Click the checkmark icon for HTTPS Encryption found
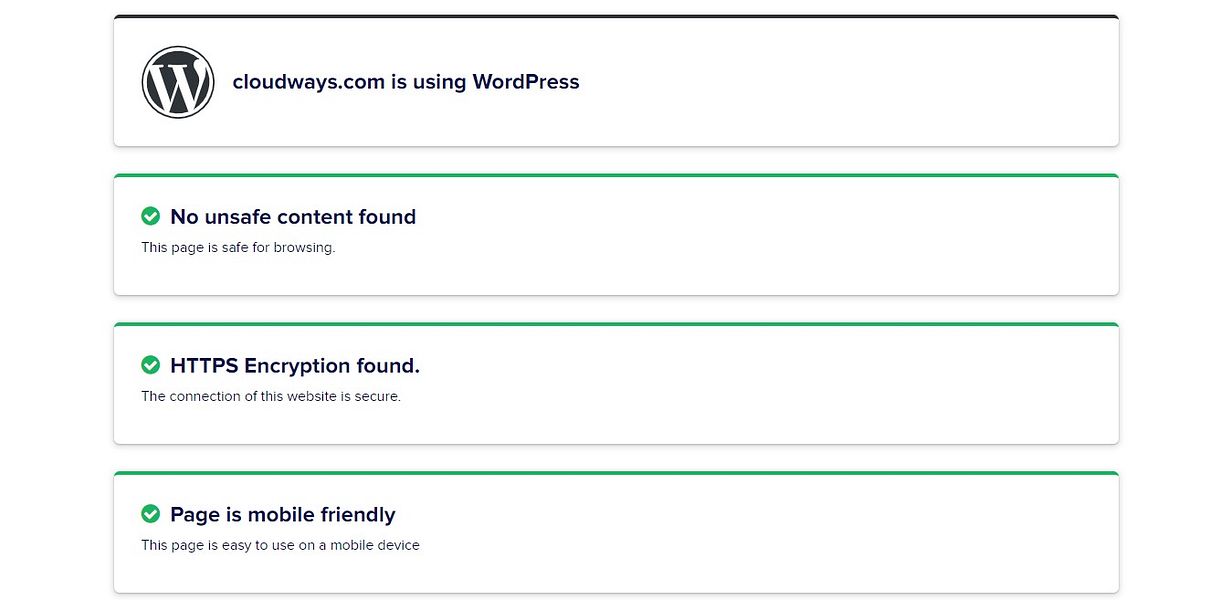Viewport: 1231px width, 600px height. click(151, 365)
